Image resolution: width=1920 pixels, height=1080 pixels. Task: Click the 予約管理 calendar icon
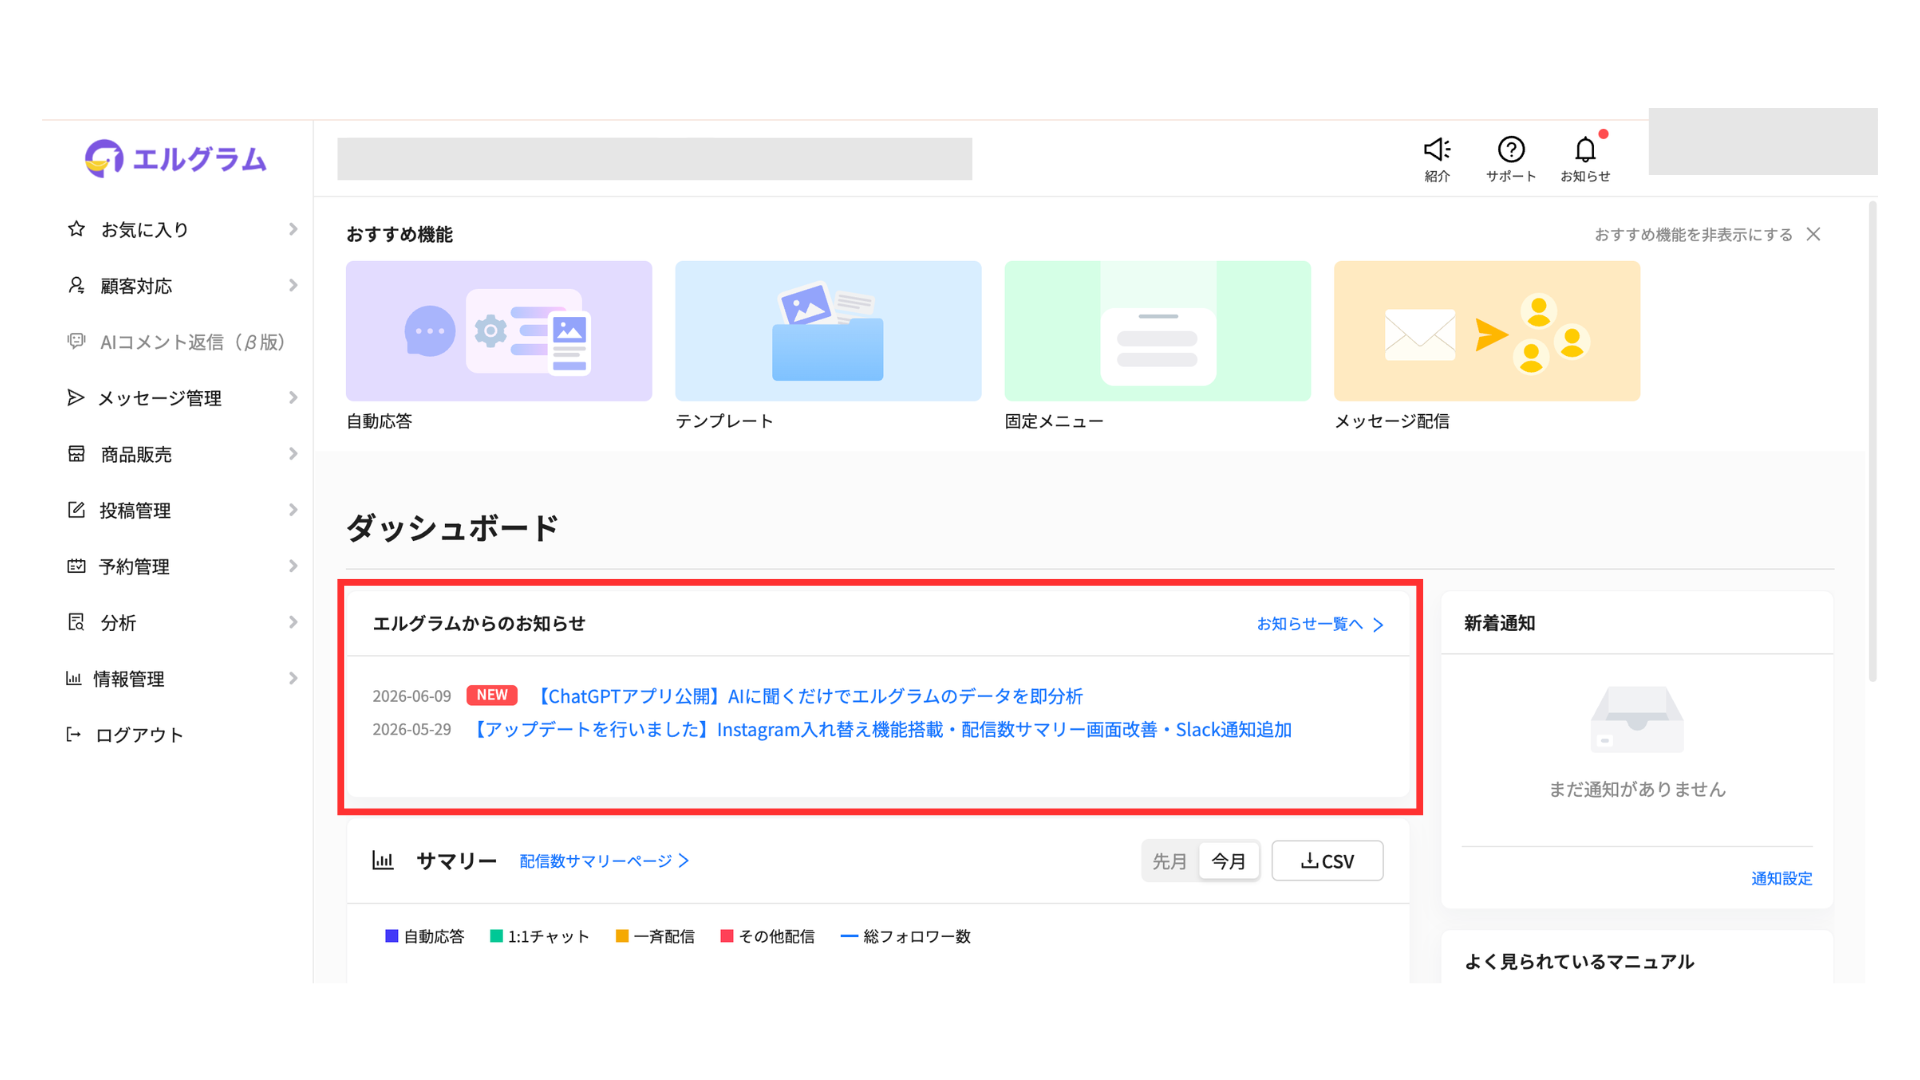[76, 566]
